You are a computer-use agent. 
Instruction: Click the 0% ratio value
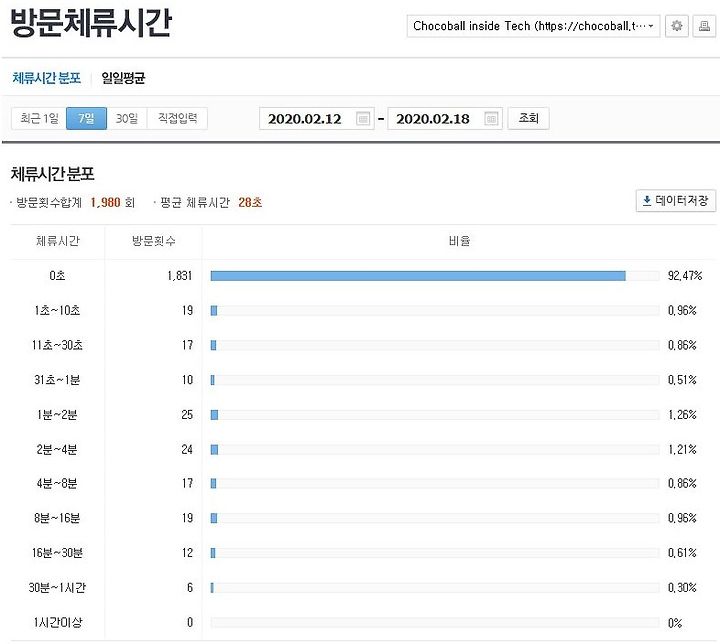point(675,623)
